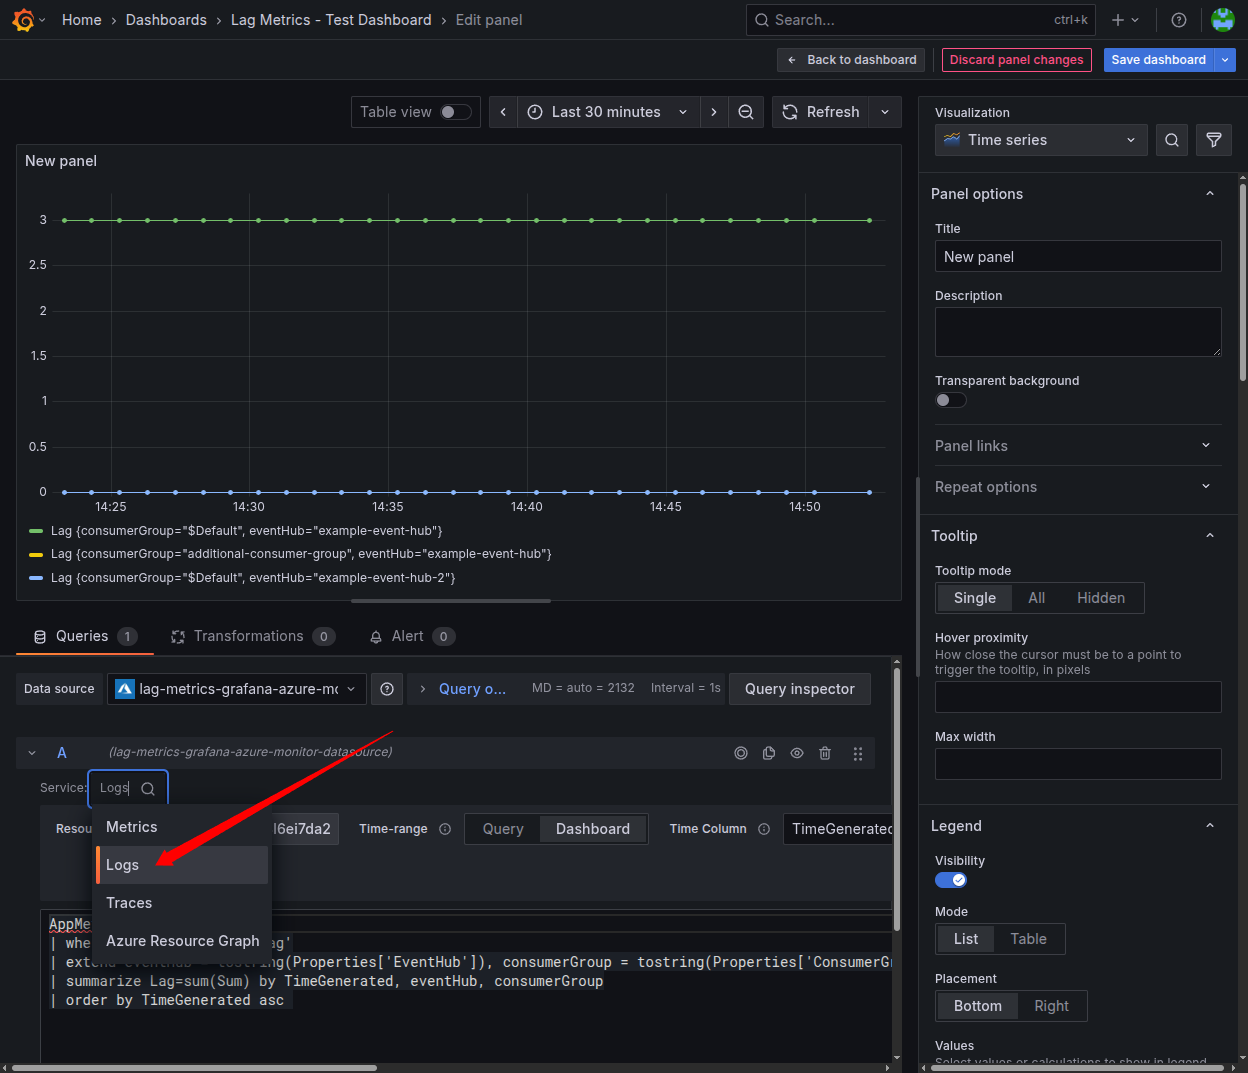The image size is (1248, 1073).
Task: Enable Transparent background switch
Action: [x=950, y=400]
